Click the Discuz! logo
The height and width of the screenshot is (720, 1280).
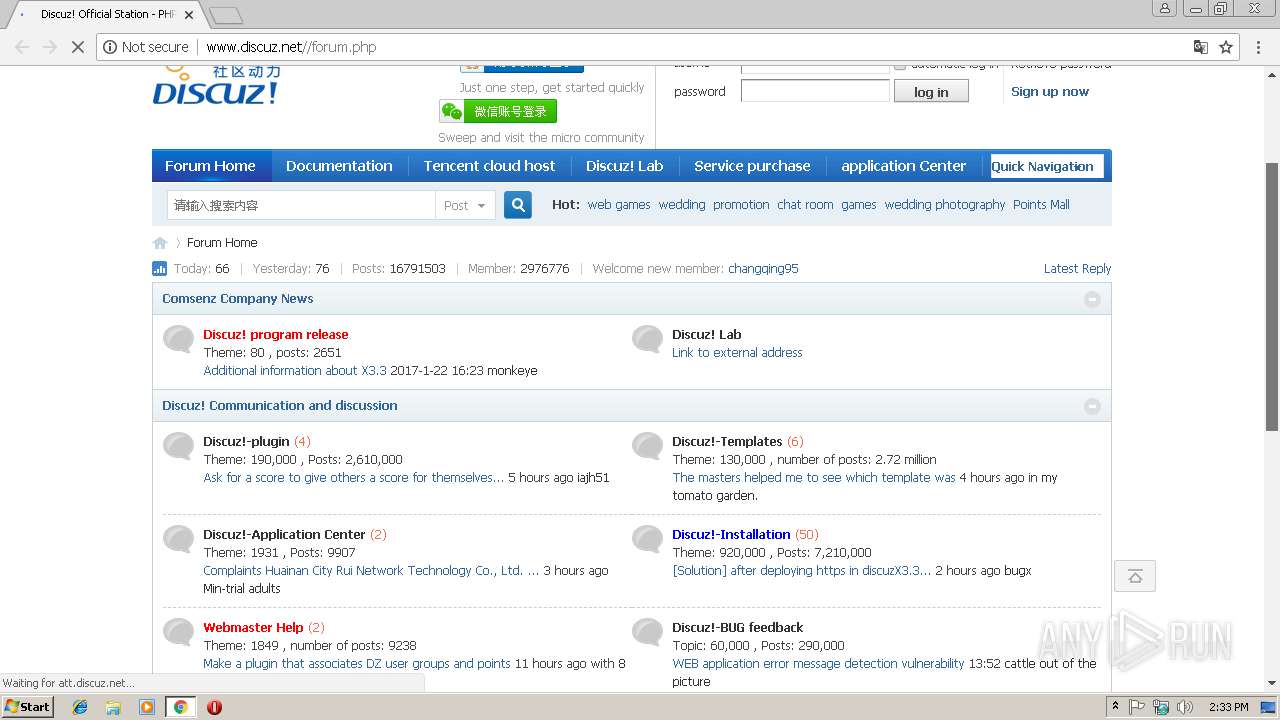pyautogui.click(x=215, y=86)
